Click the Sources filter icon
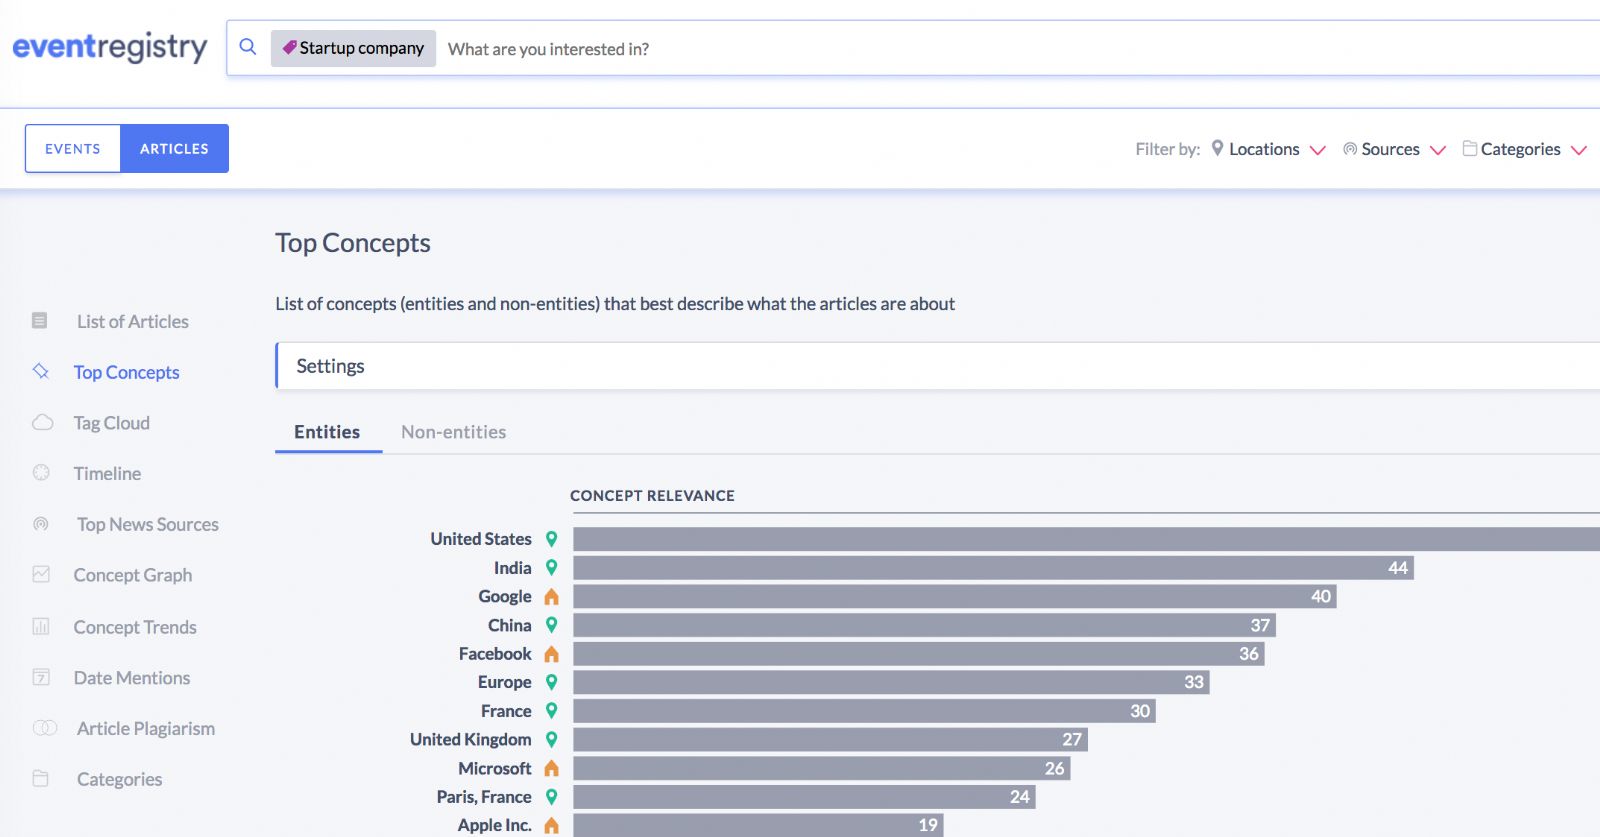 pos(1350,149)
